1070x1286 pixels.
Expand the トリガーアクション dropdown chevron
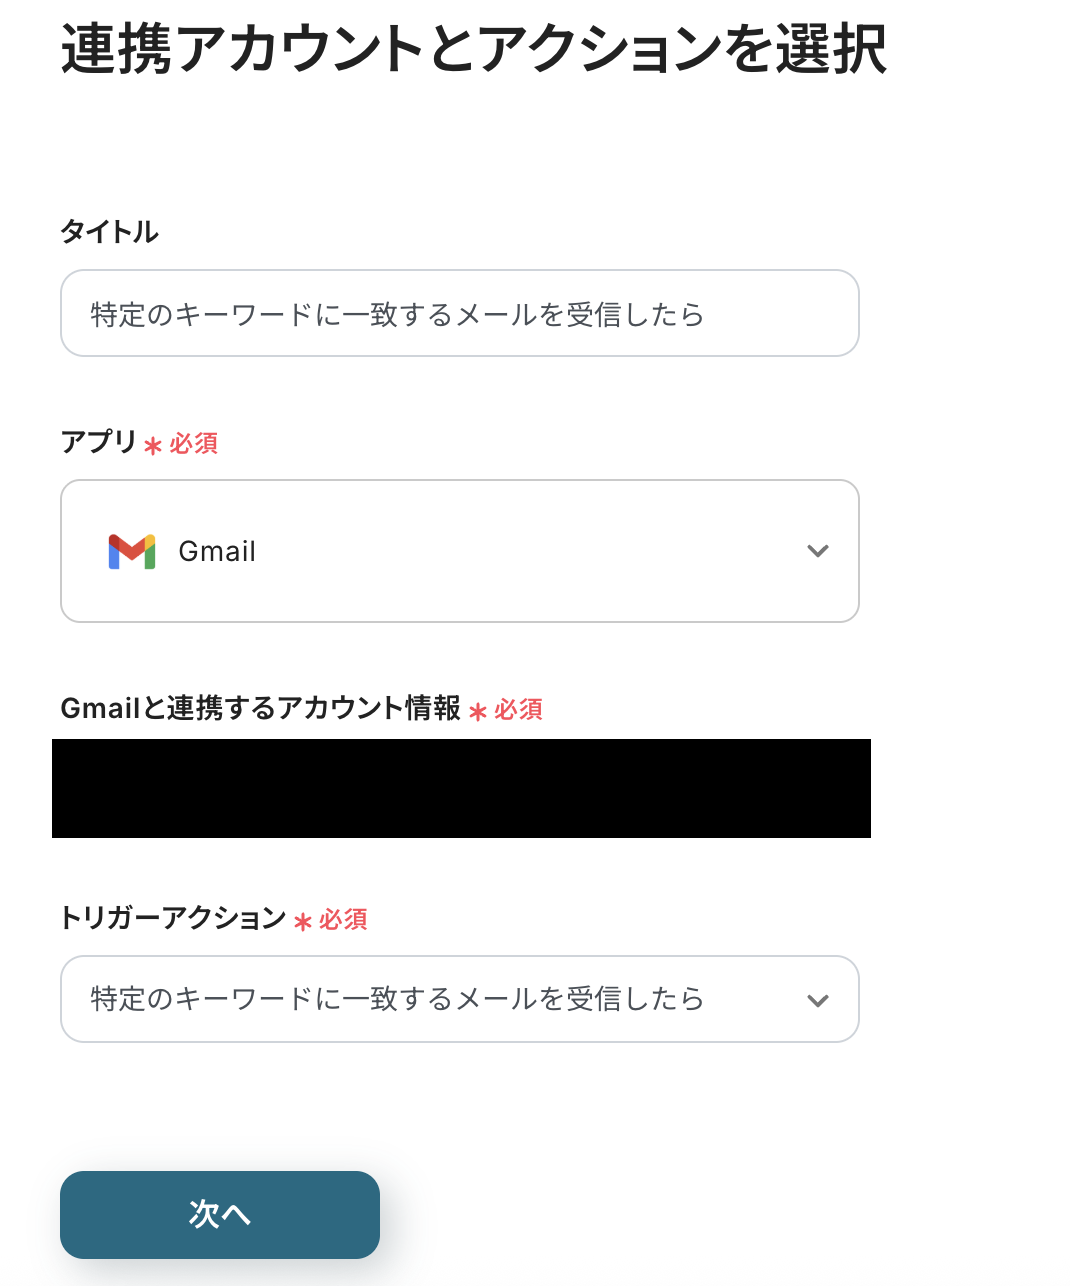click(818, 1000)
